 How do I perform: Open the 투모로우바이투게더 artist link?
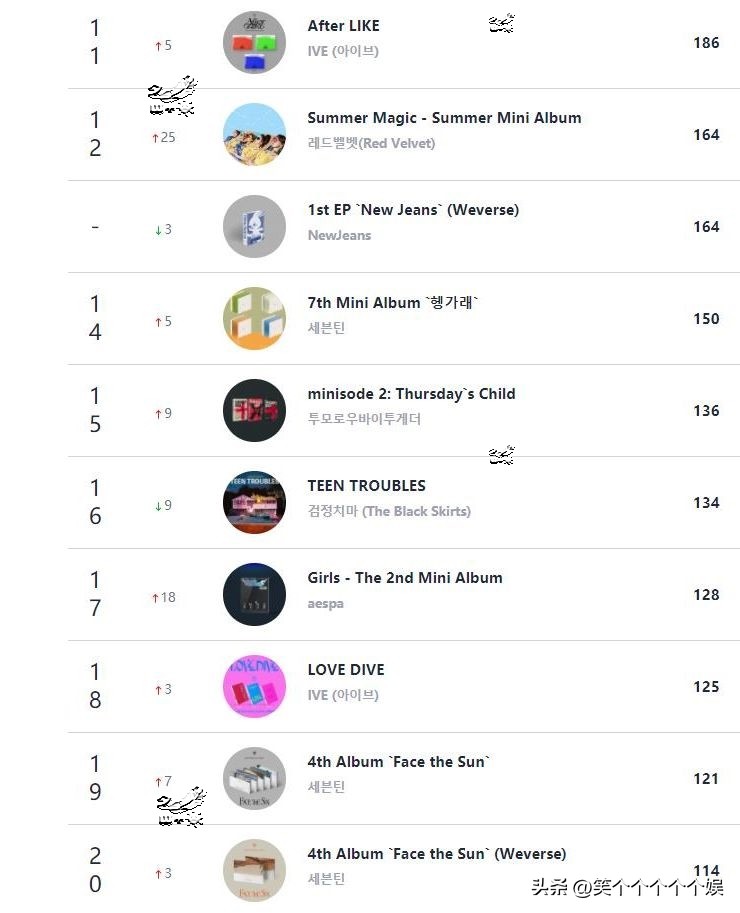pyautogui.click(x=364, y=419)
